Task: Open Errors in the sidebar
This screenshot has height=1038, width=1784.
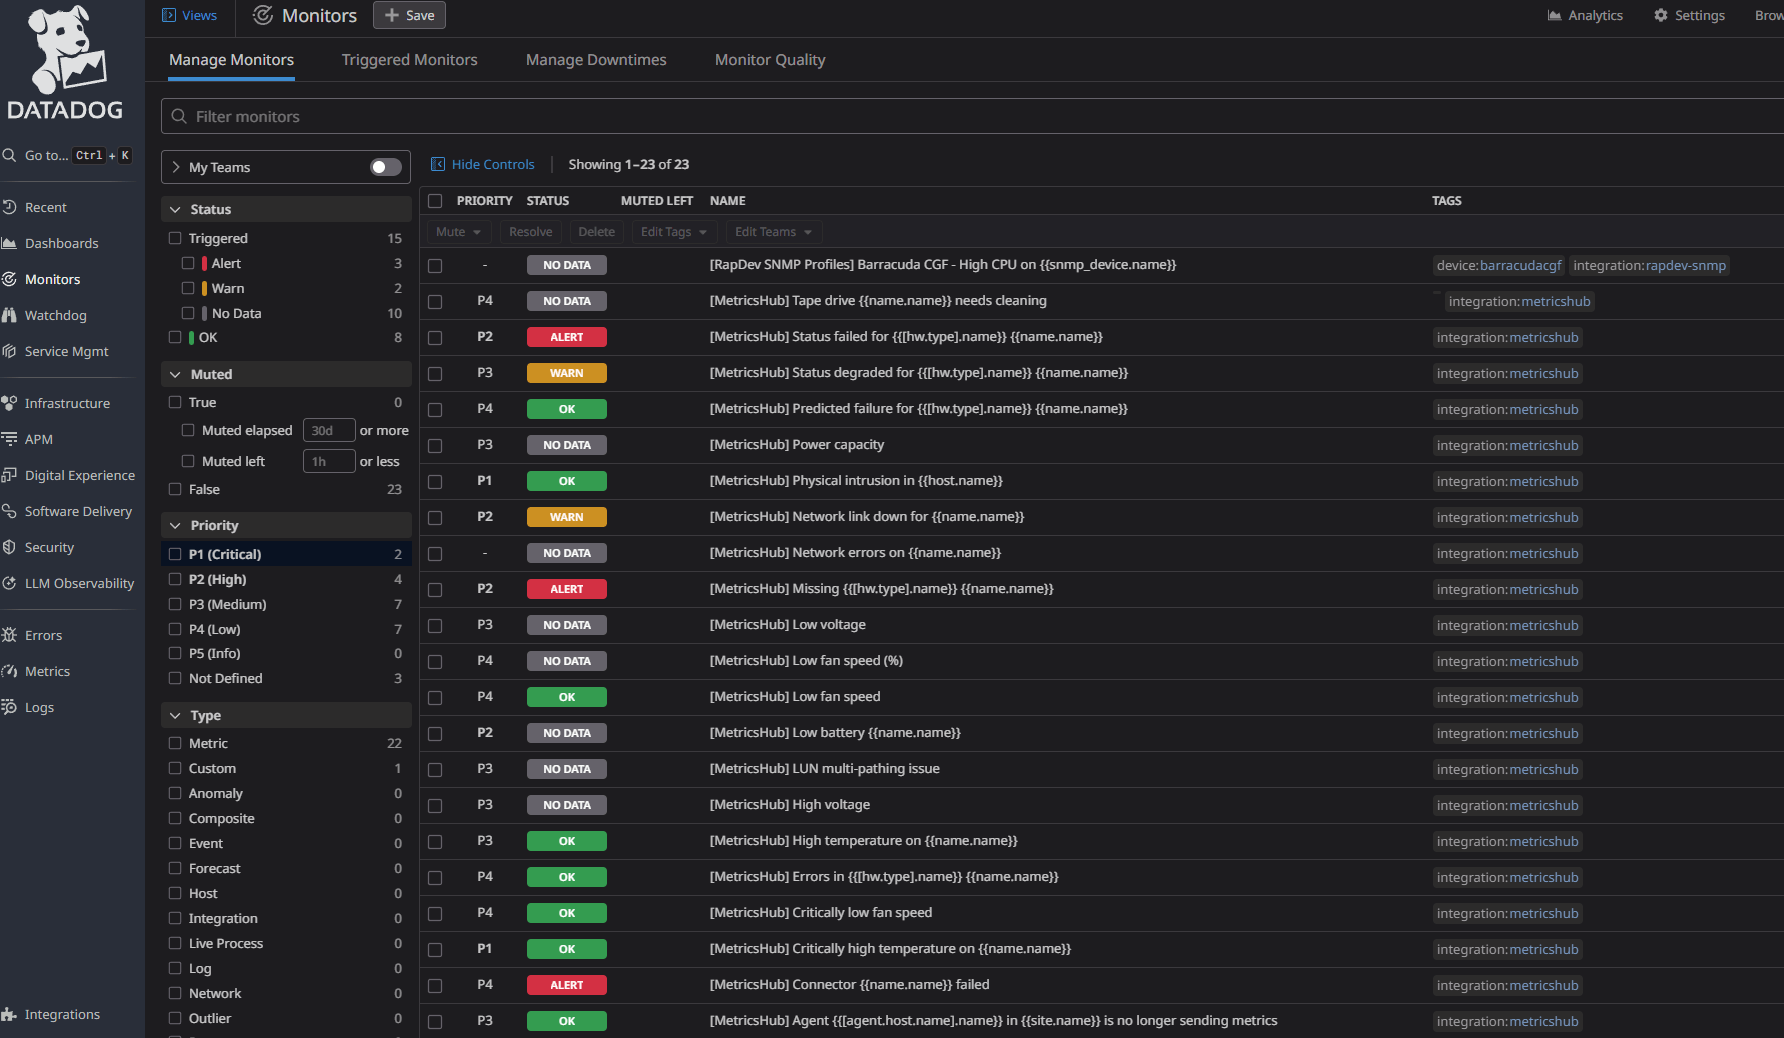Action: point(43,635)
